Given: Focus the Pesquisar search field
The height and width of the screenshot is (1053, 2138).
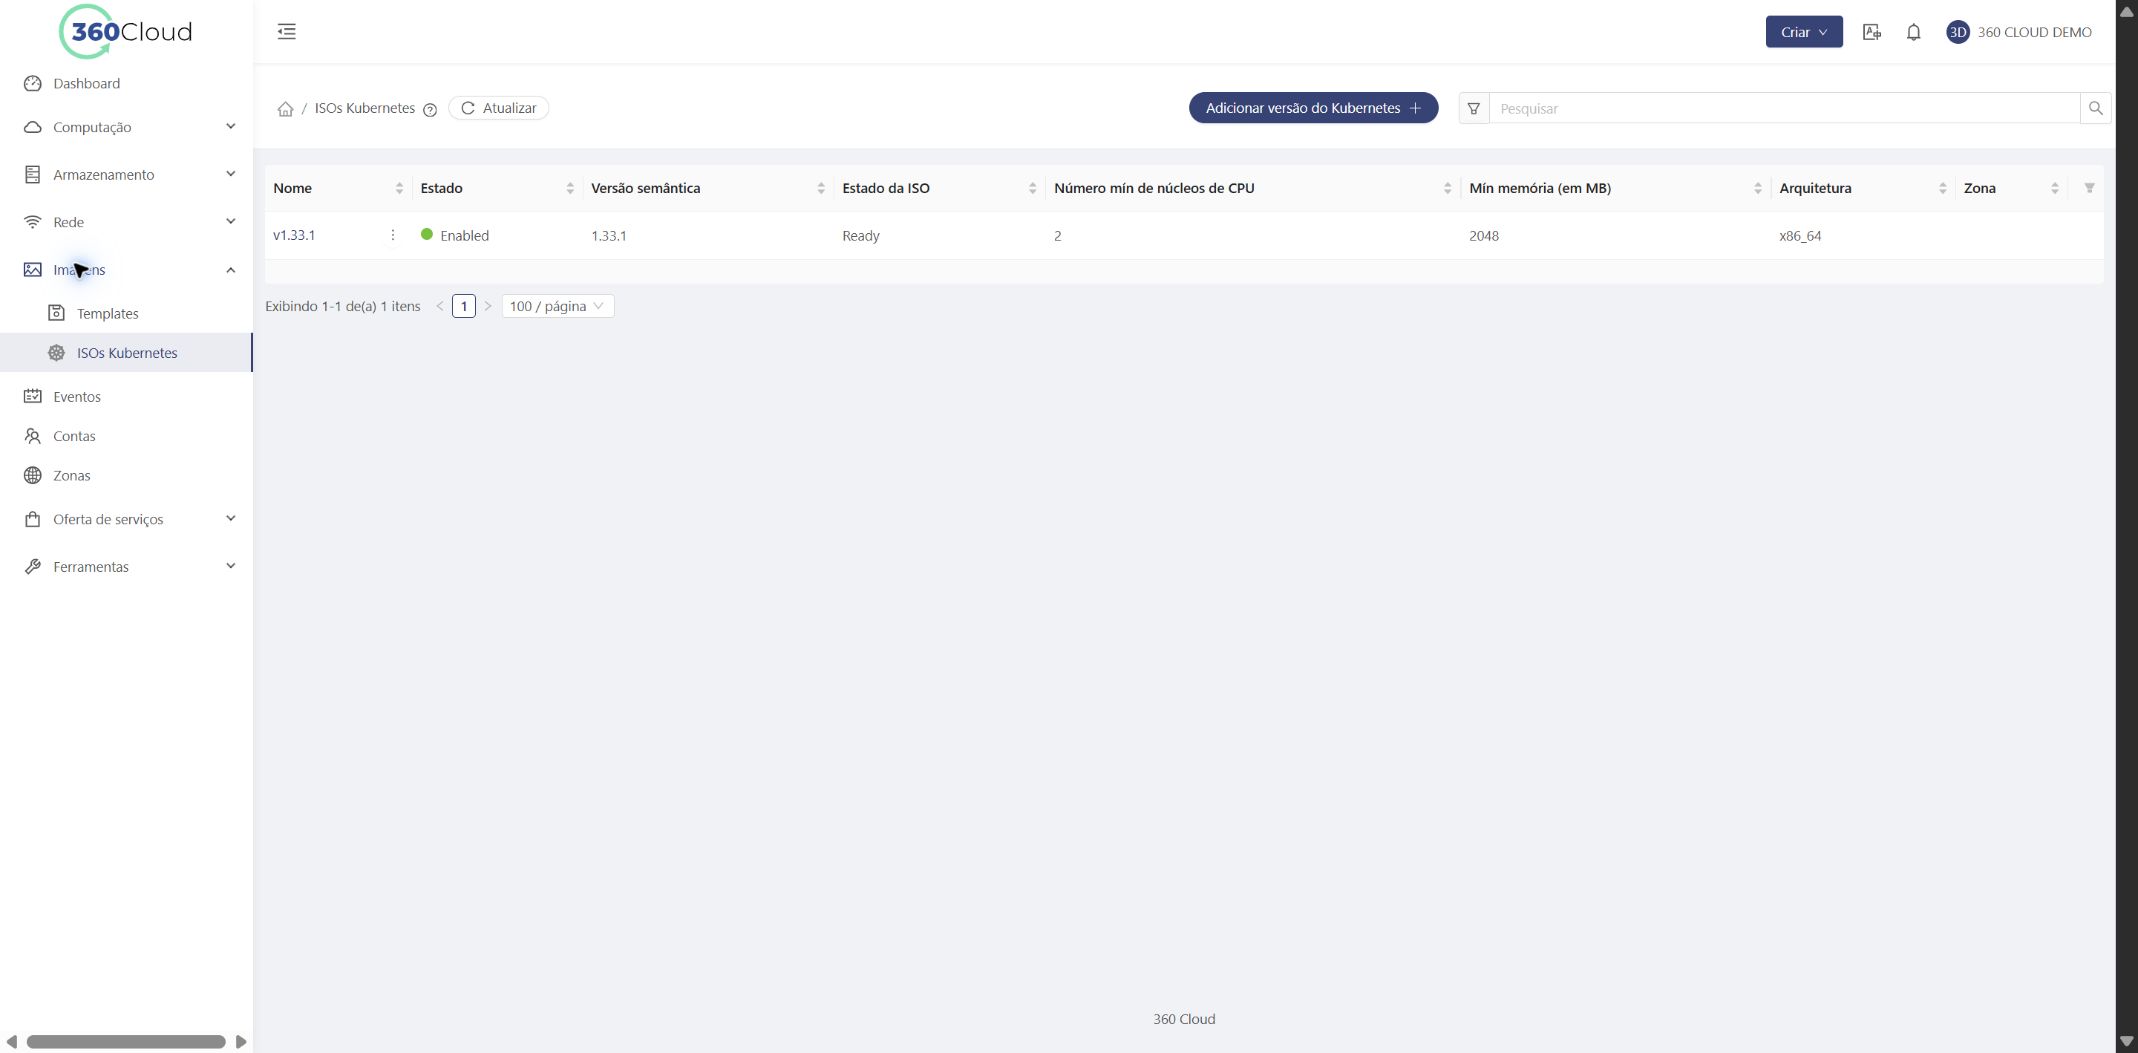Looking at the screenshot, I should 1784,108.
